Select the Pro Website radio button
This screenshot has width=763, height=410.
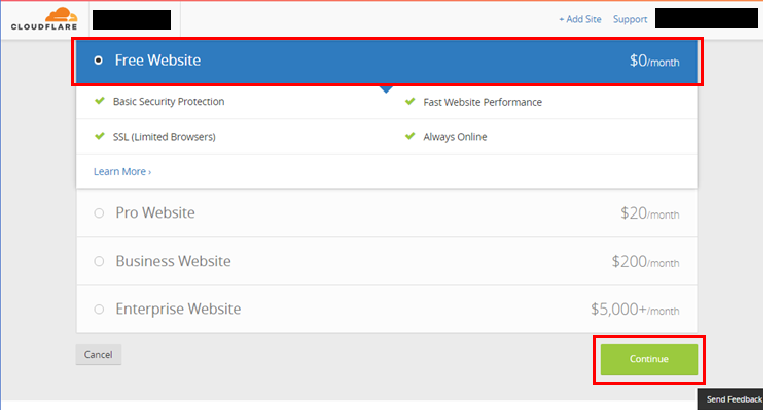pos(99,213)
